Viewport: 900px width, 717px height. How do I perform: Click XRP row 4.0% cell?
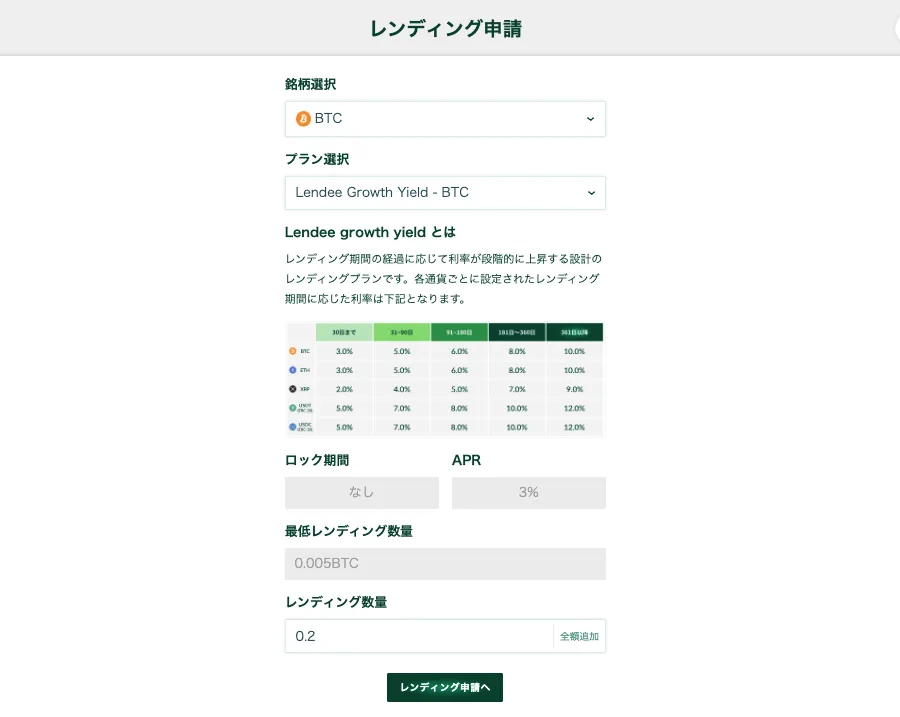pos(402,389)
